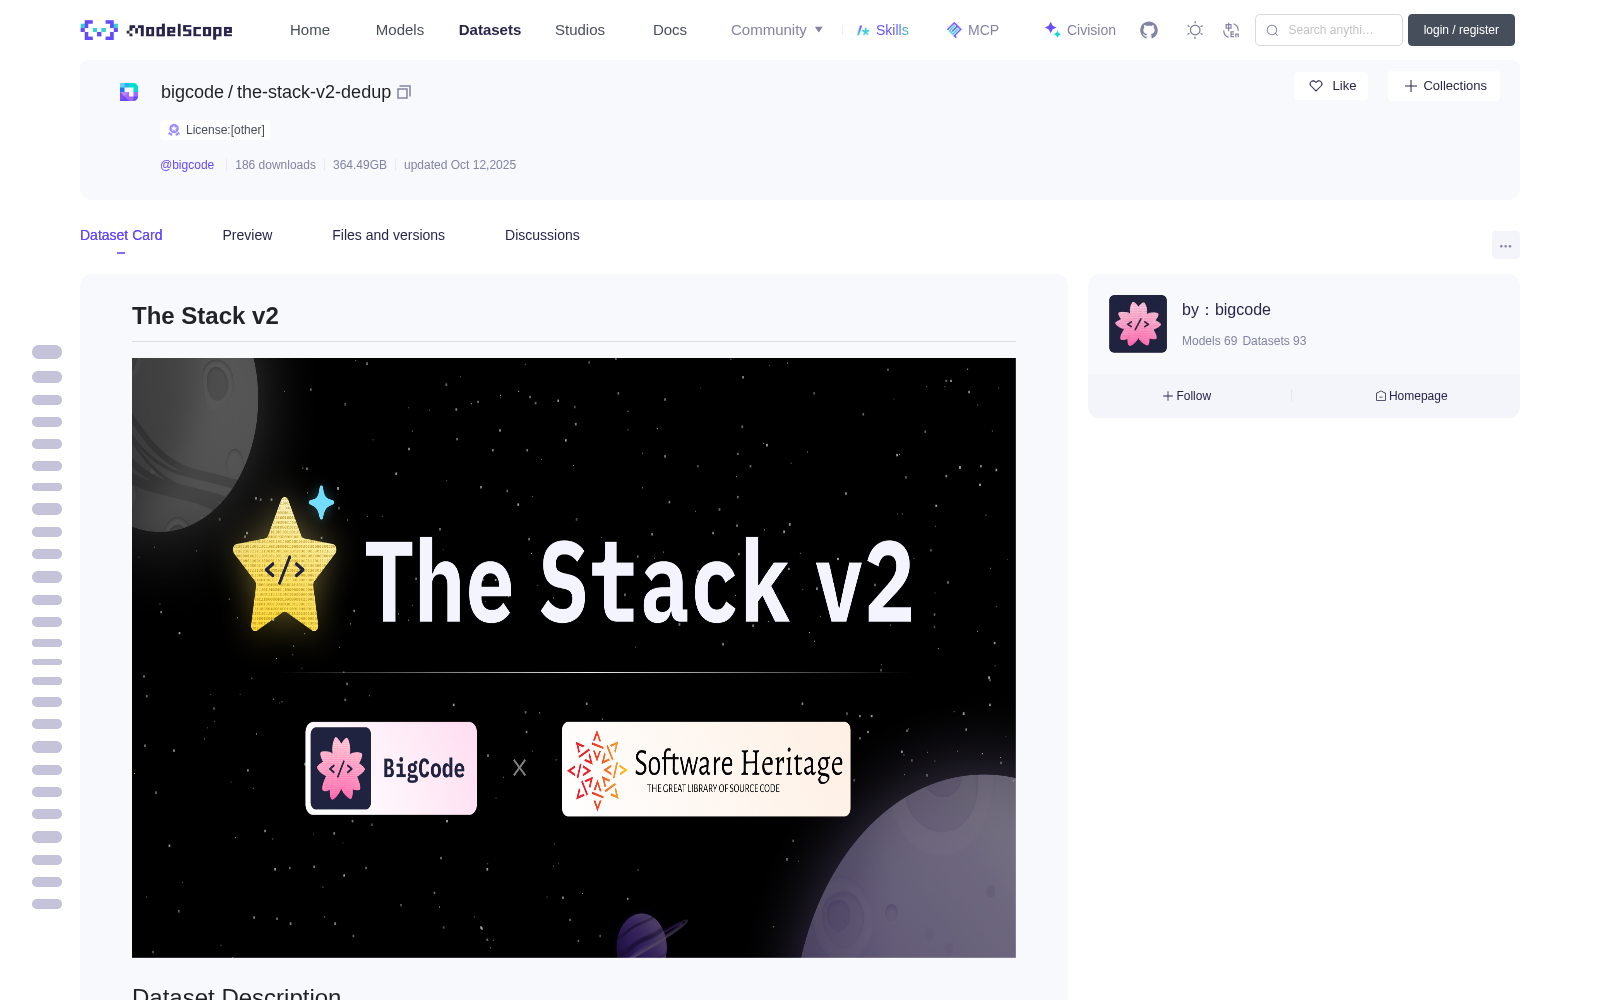Add dataset to Collections
Image resolution: width=1600 pixels, height=1000 pixels.
(1444, 86)
